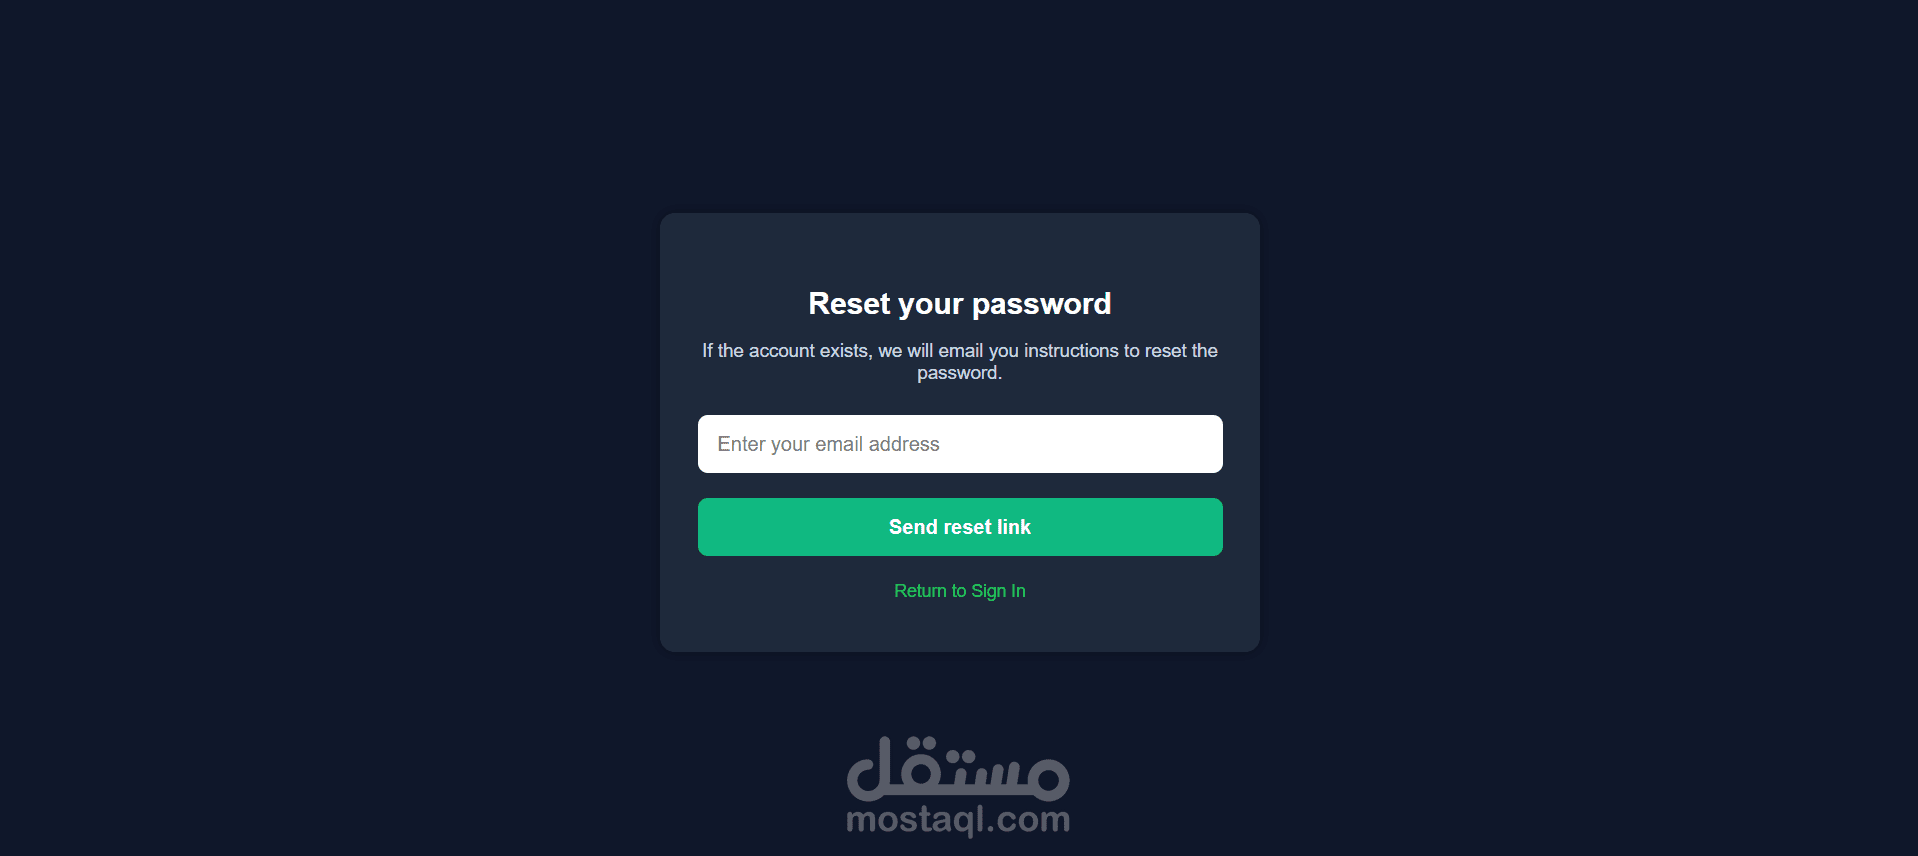Click the green Send reset link button
1918x856 pixels.
[960, 527]
